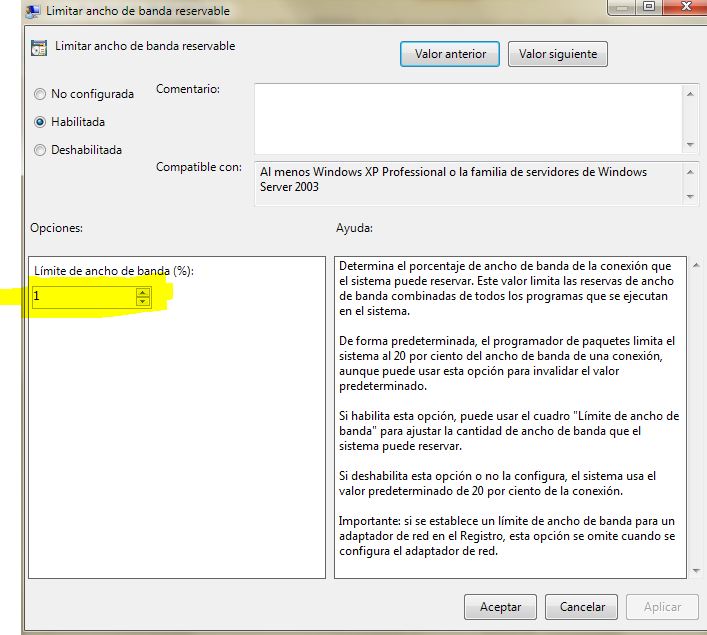Click help paragraph starting 'Si deshabilita esta opción'
The width and height of the screenshot is (707, 635).
[497, 483]
